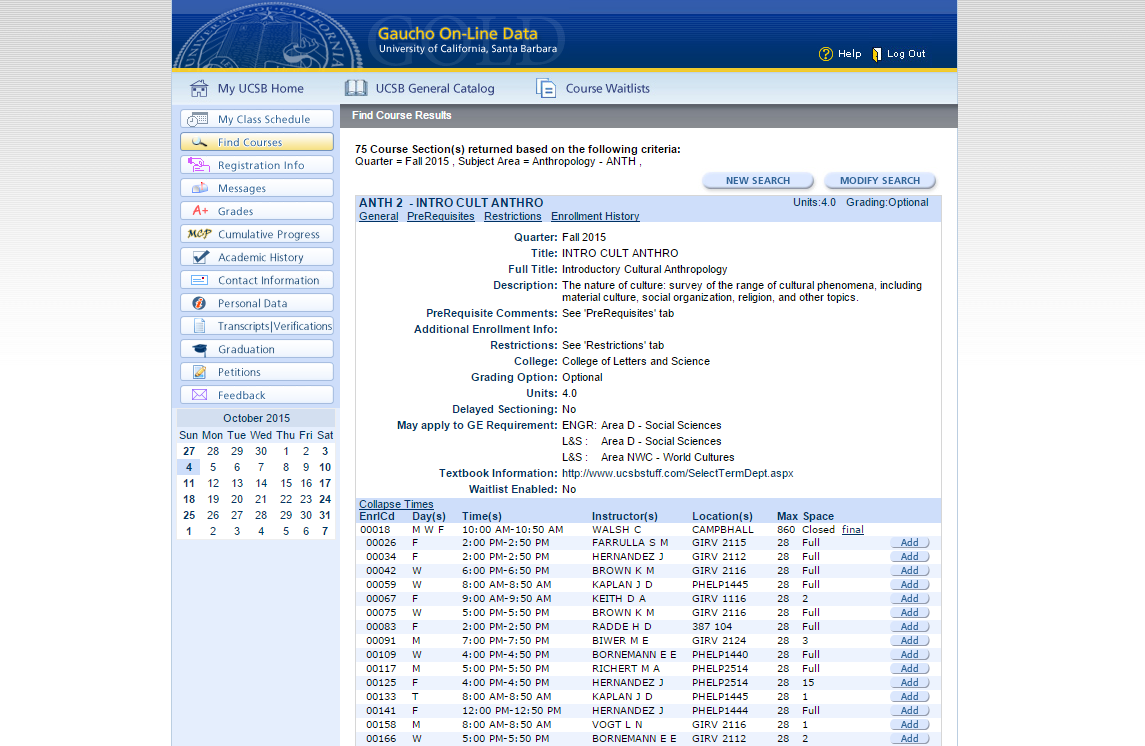
Task: Click the Personal Data icon
Action: click(x=199, y=303)
